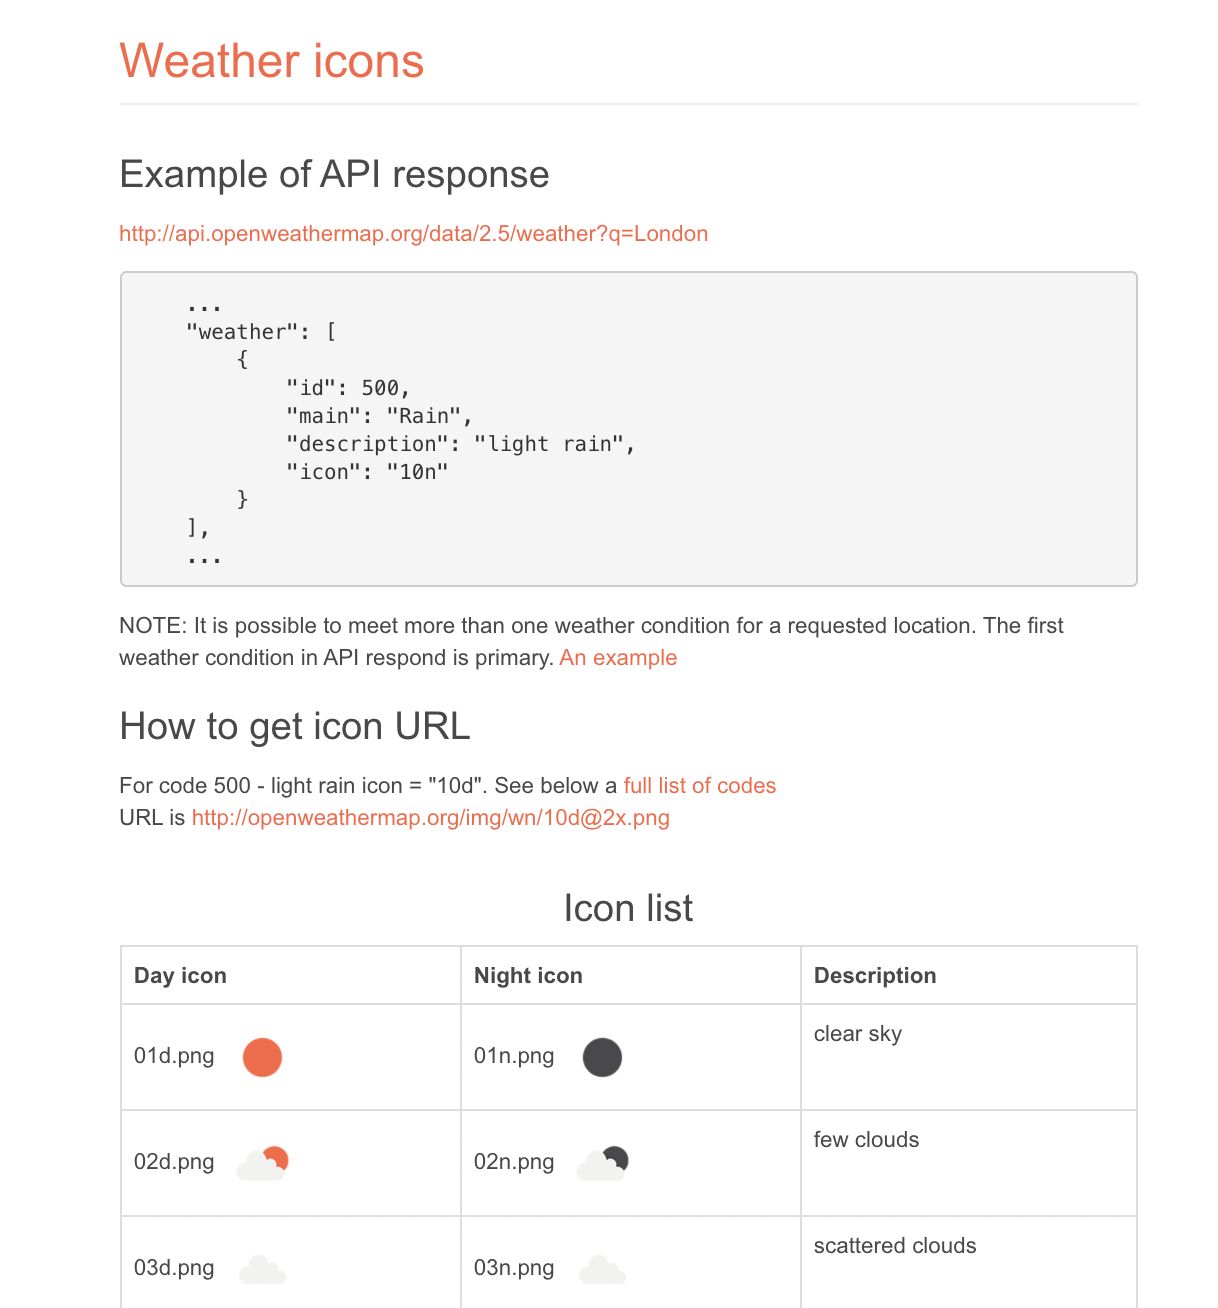Follow the 'full list of codes' link
1218x1308 pixels.
pos(699,786)
